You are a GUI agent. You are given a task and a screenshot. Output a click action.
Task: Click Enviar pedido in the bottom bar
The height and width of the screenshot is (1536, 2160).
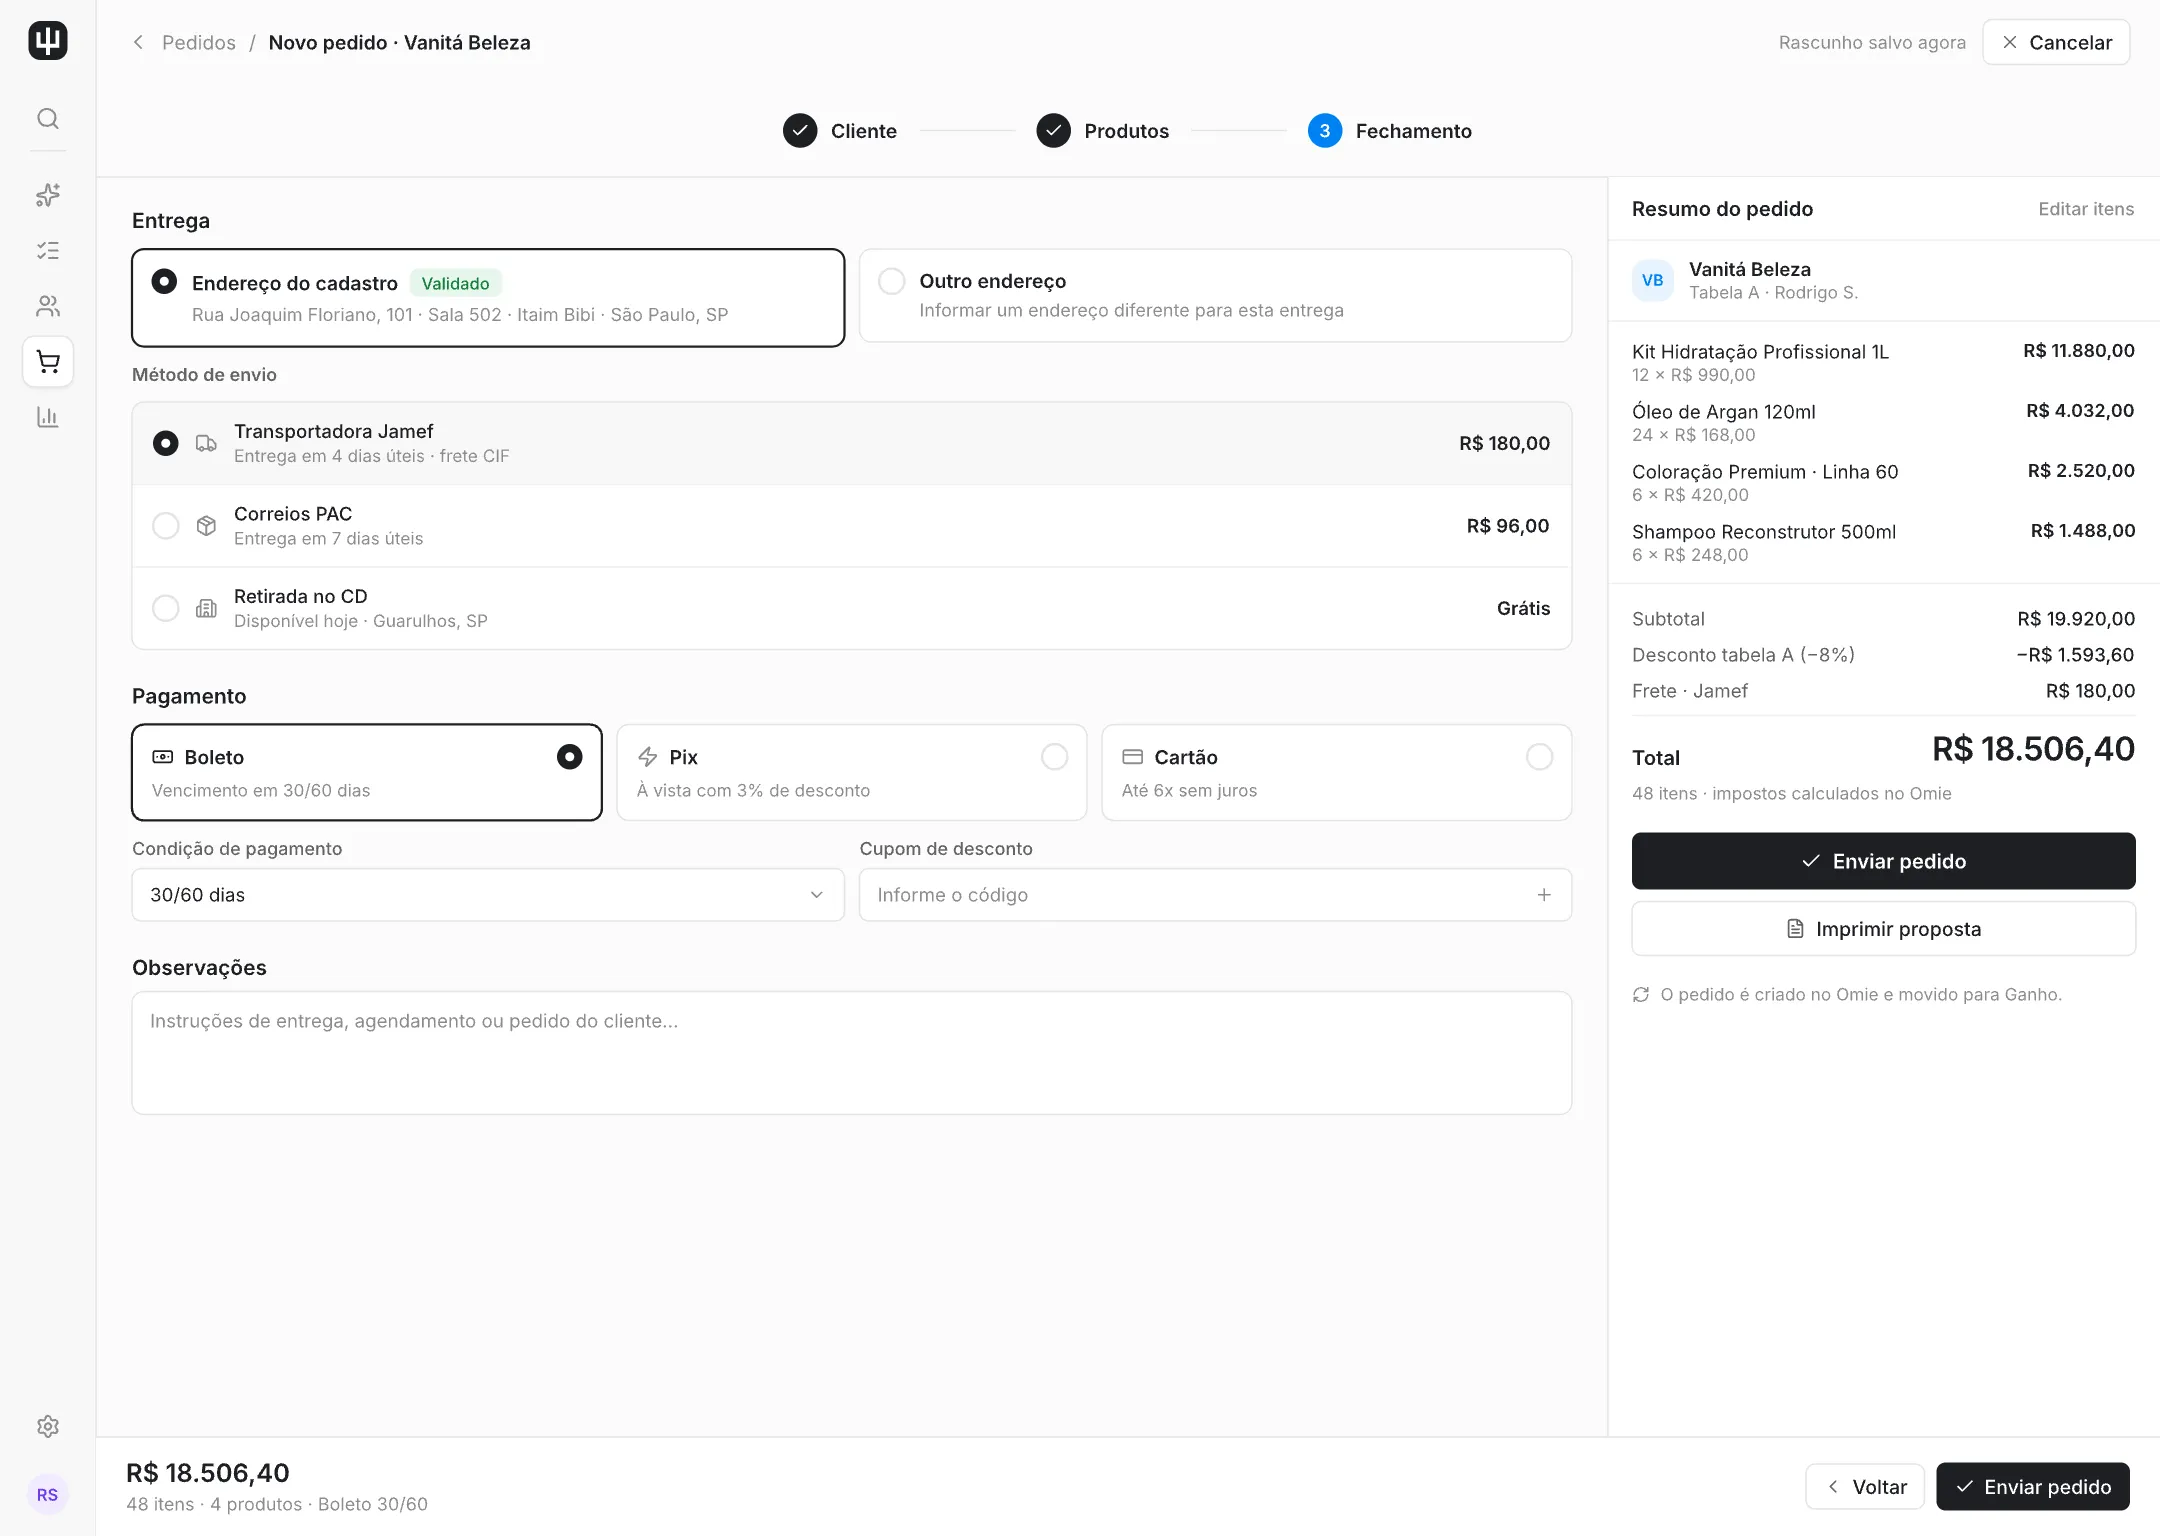click(2033, 1487)
